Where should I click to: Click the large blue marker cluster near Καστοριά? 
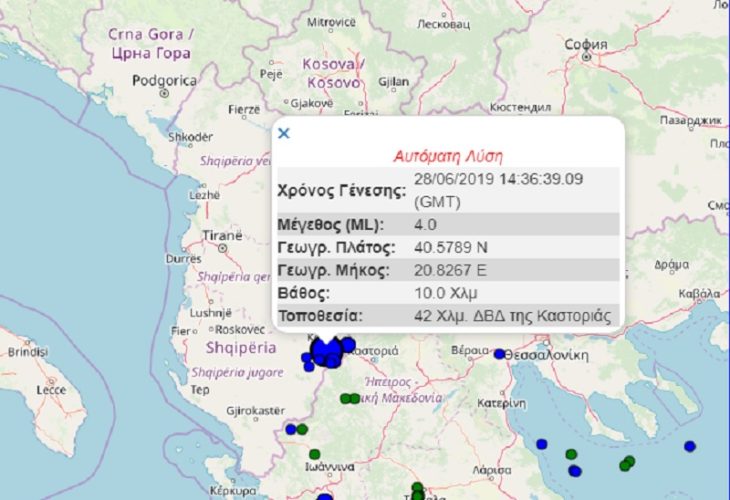tap(326, 351)
